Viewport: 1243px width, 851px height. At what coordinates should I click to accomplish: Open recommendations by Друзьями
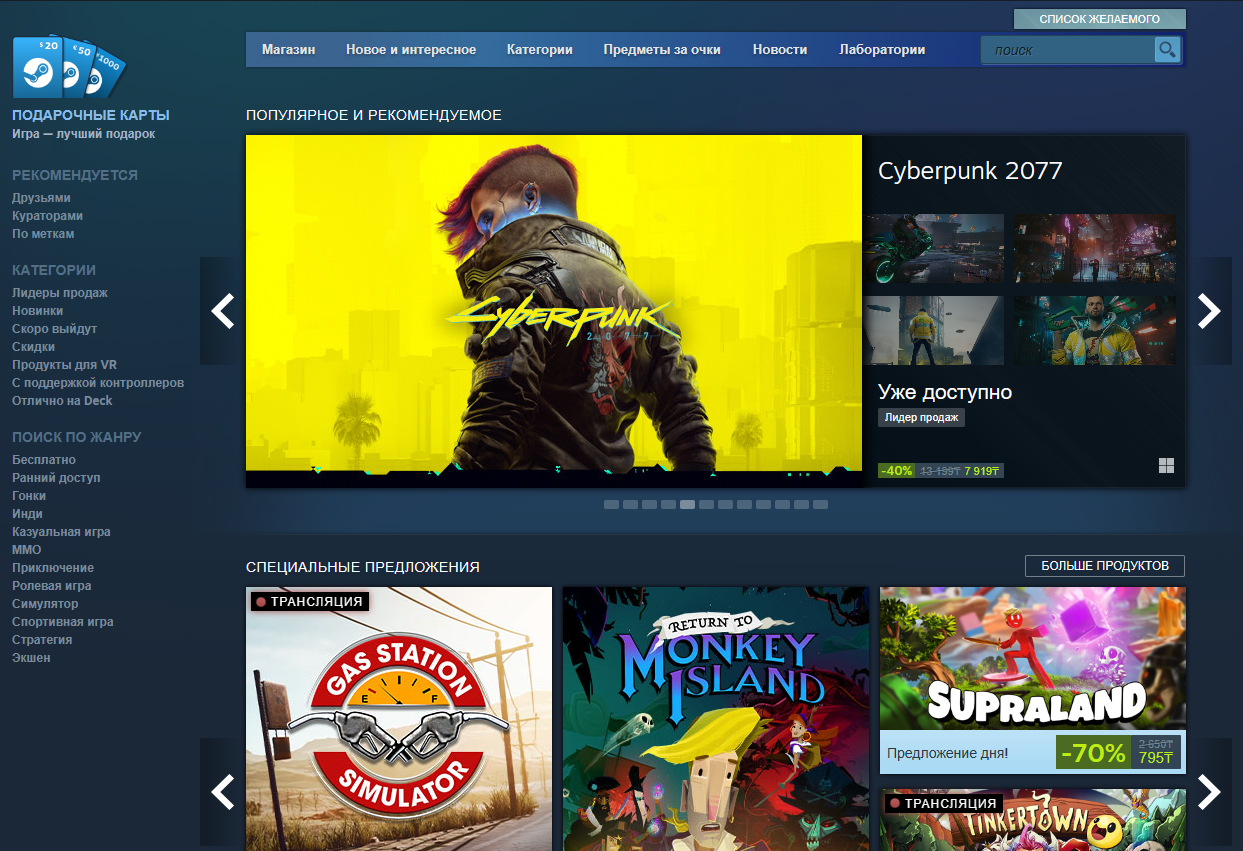point(41,198)
